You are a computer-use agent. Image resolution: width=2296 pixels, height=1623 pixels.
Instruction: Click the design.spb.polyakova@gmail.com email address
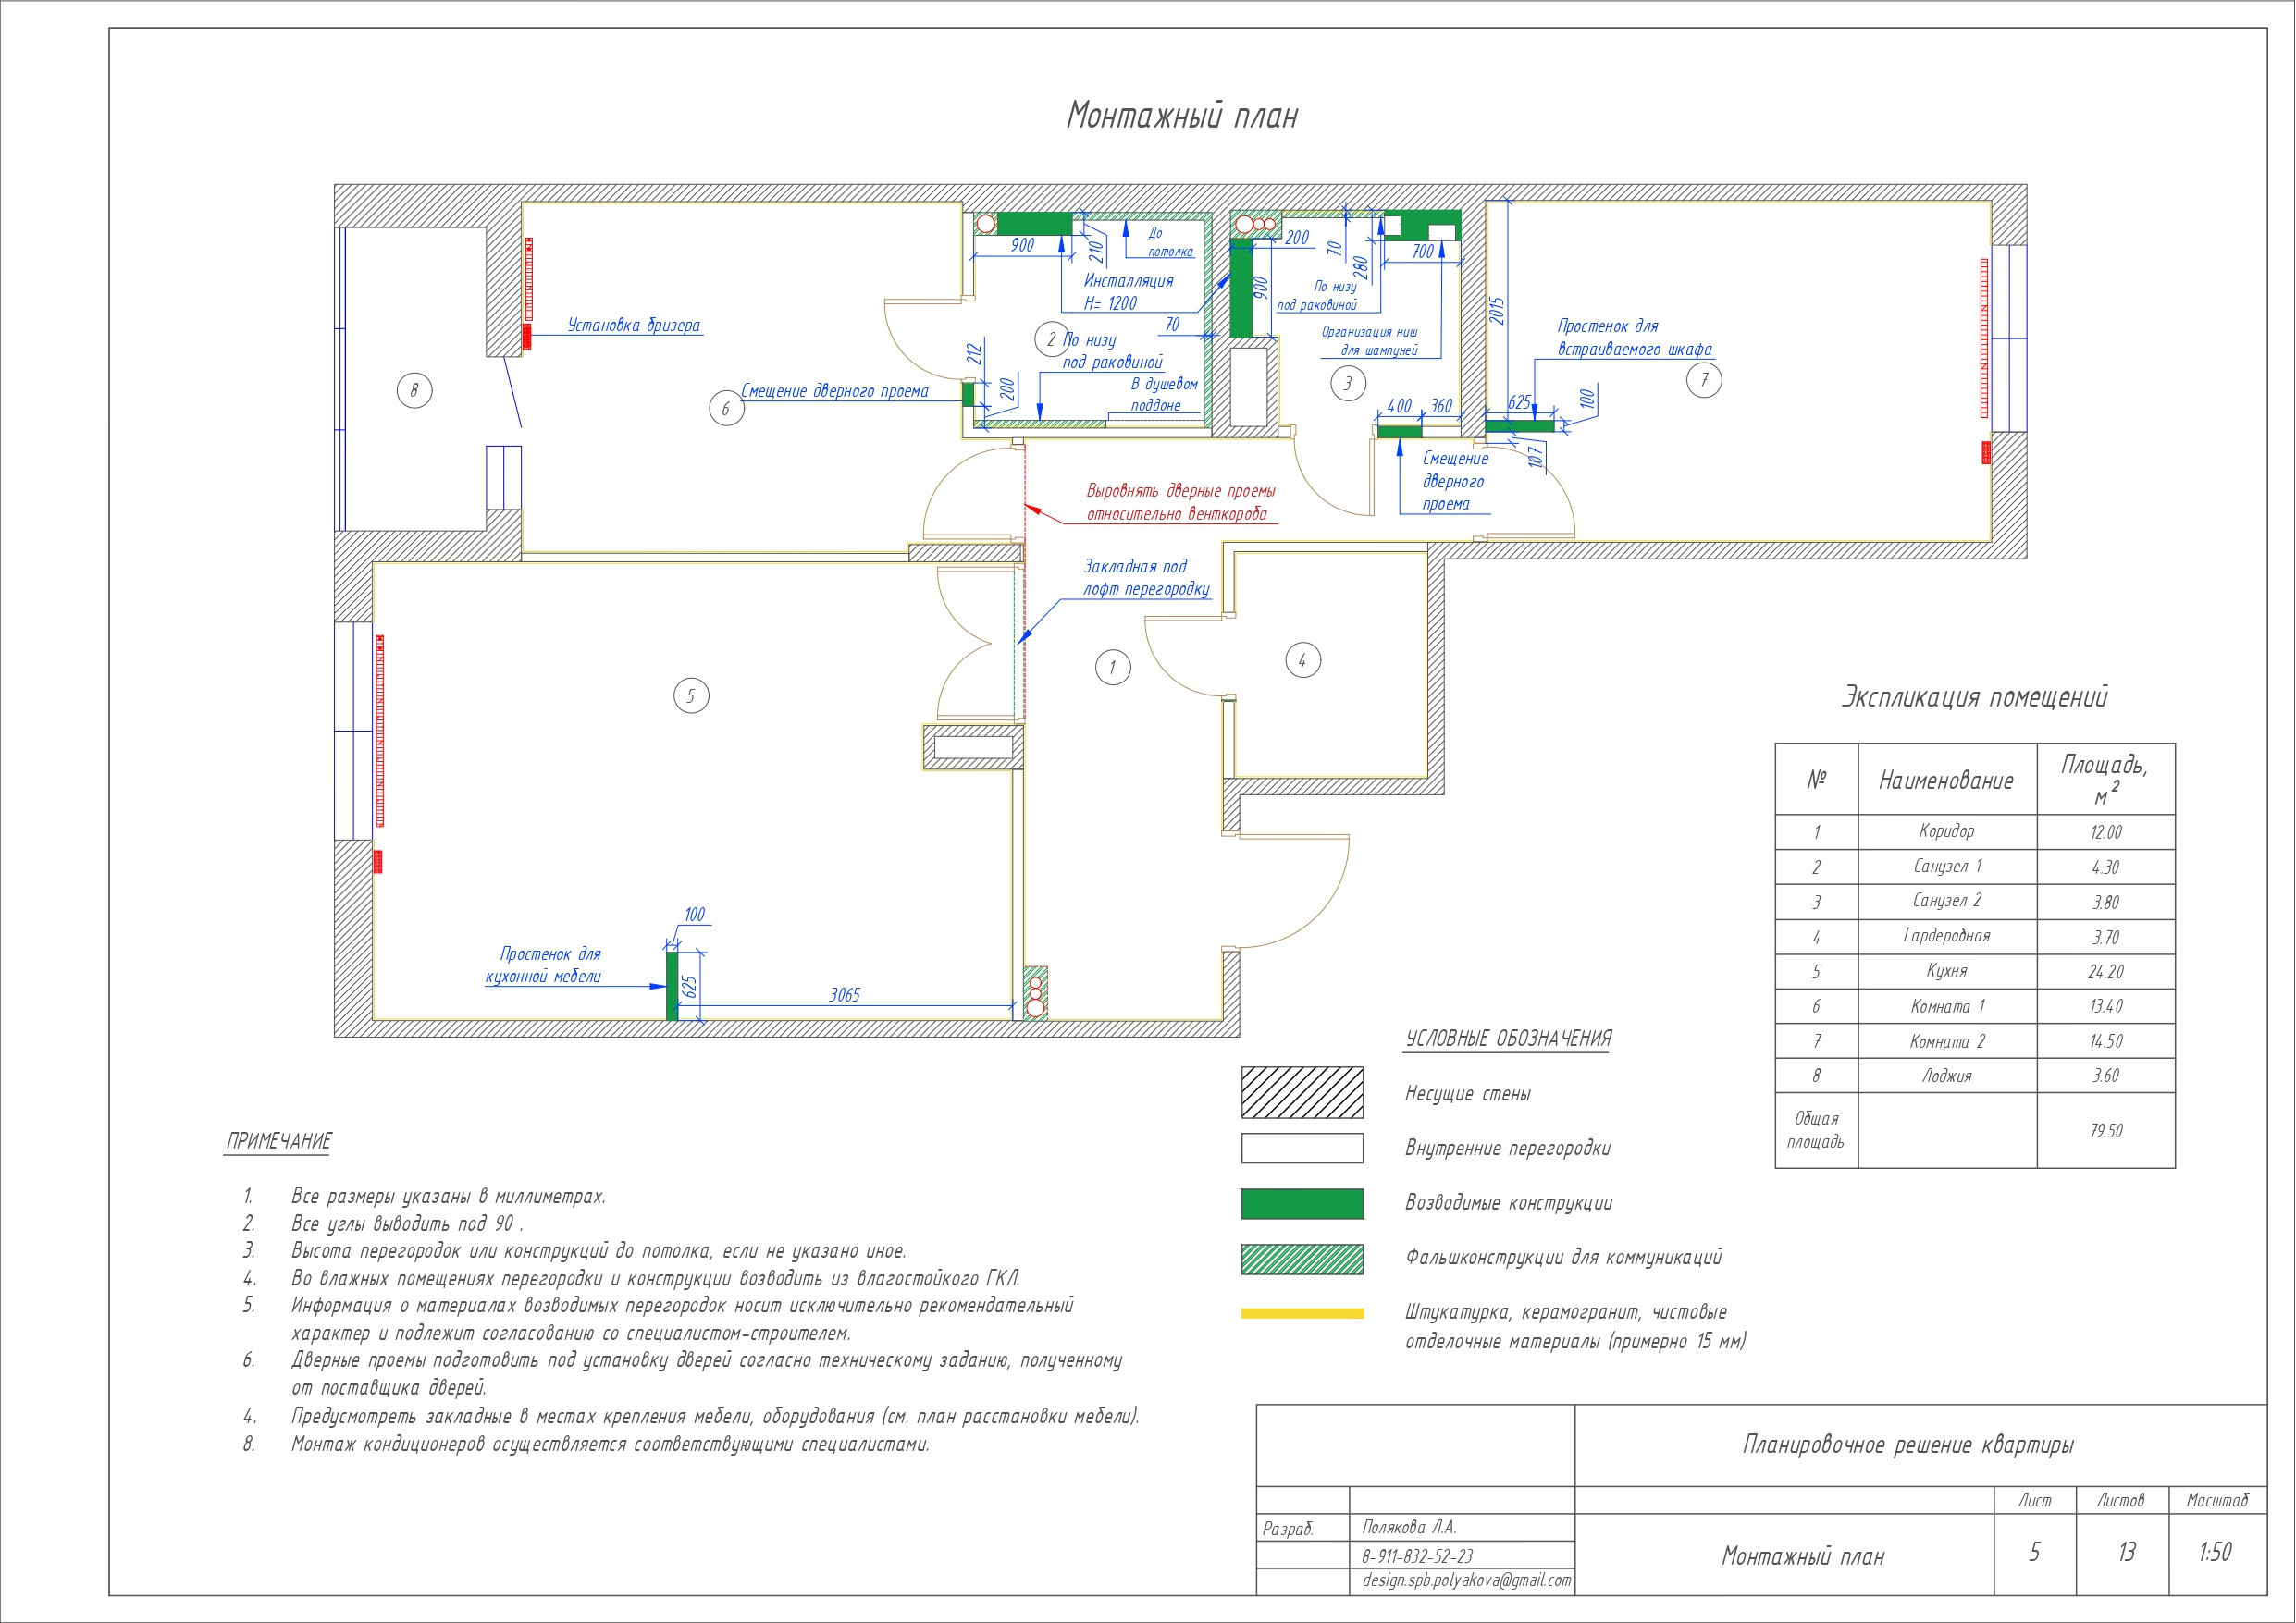click(1466, 1581)
